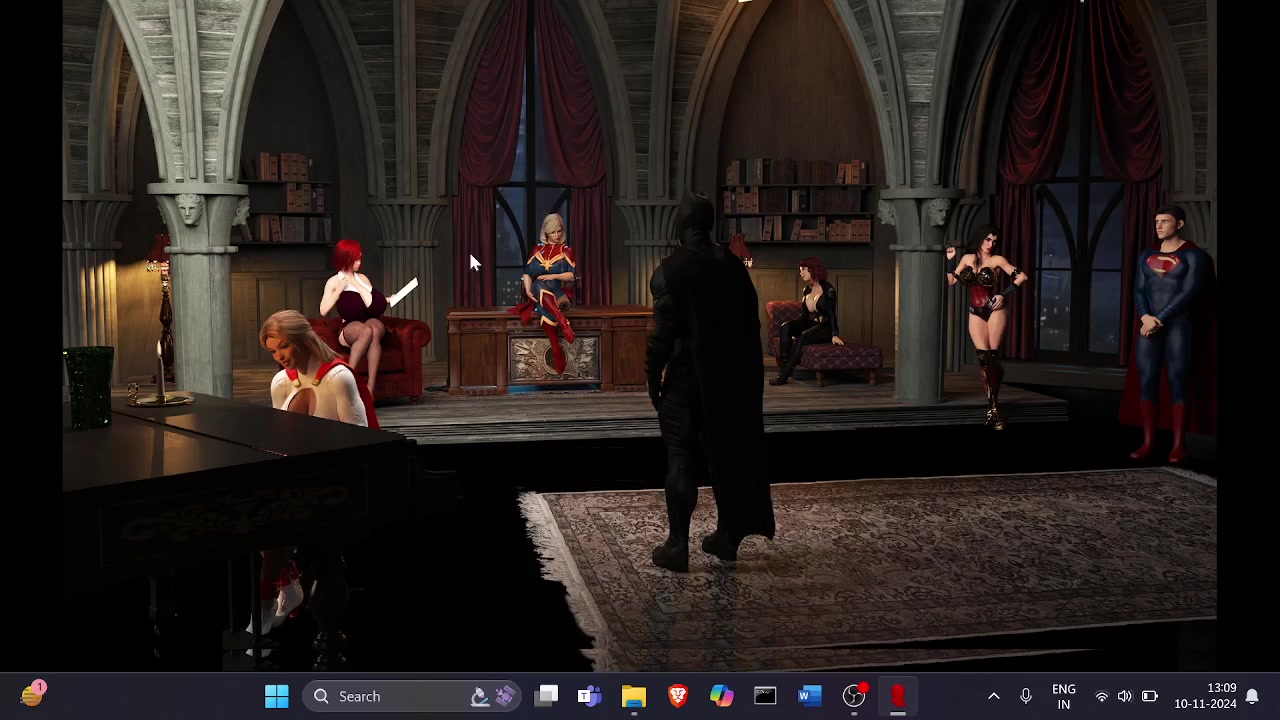
Task: Open the Terminal app in the taskbar
Action: pos(765,696)
